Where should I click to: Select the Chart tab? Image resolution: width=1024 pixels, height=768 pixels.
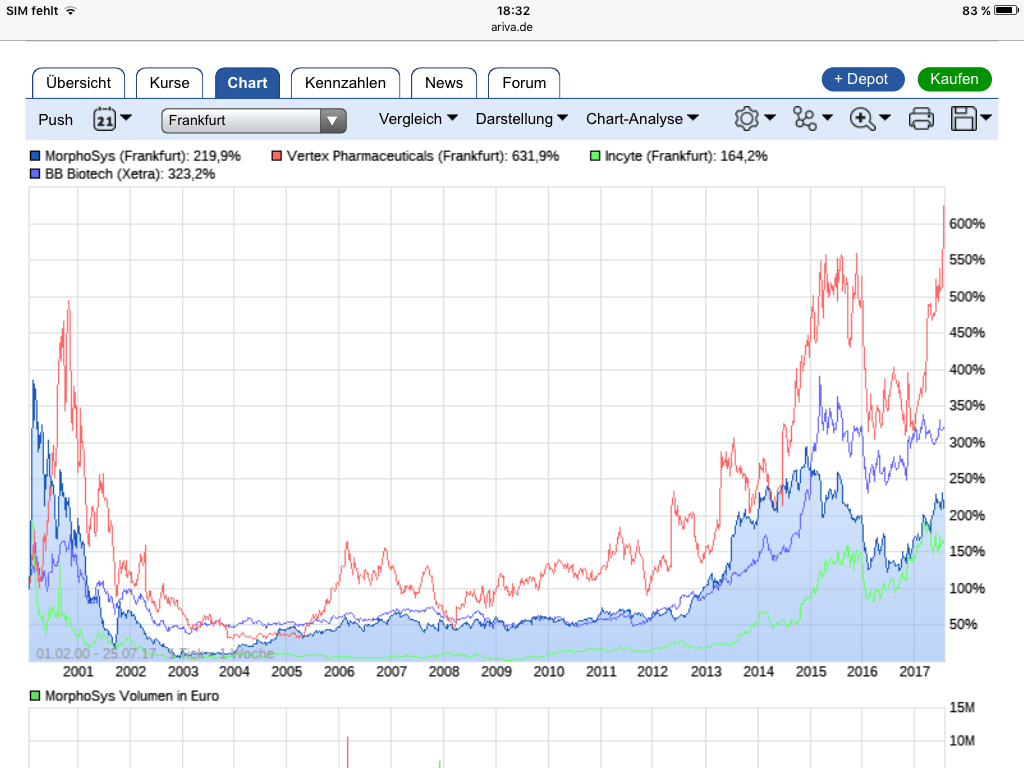pyautogui.click(x=248, y=83)
